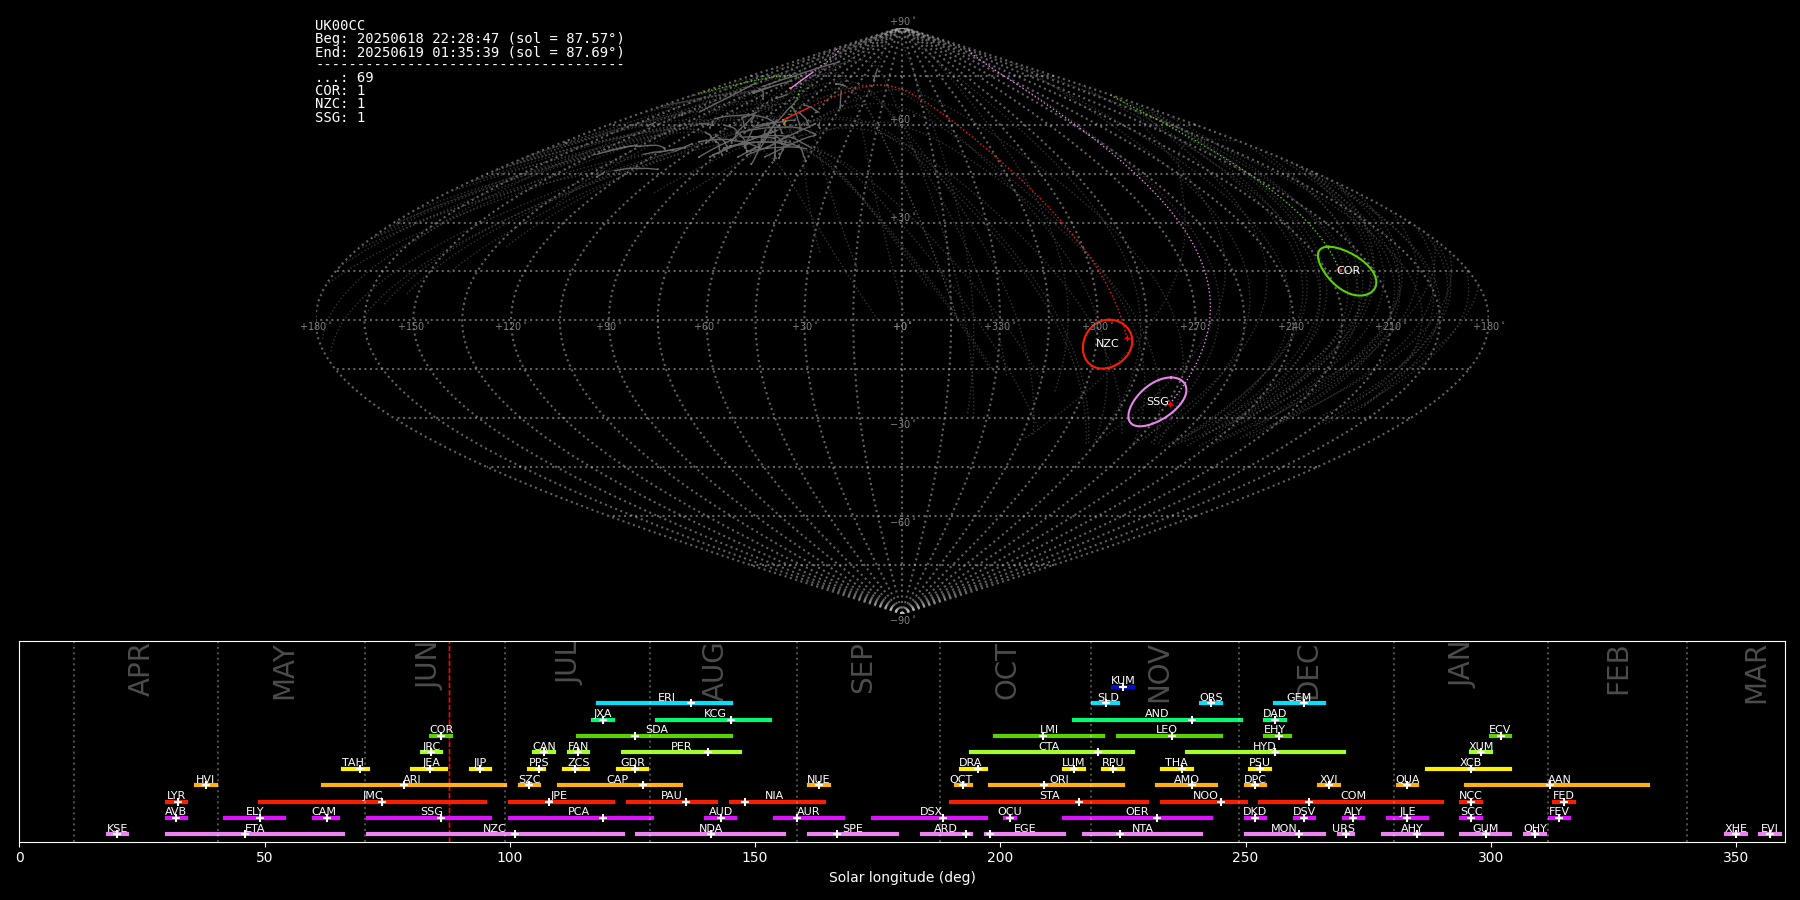This screenshot has height=900, width=1800.
Task: Click the FEB month label
Action: (1618, 671)
